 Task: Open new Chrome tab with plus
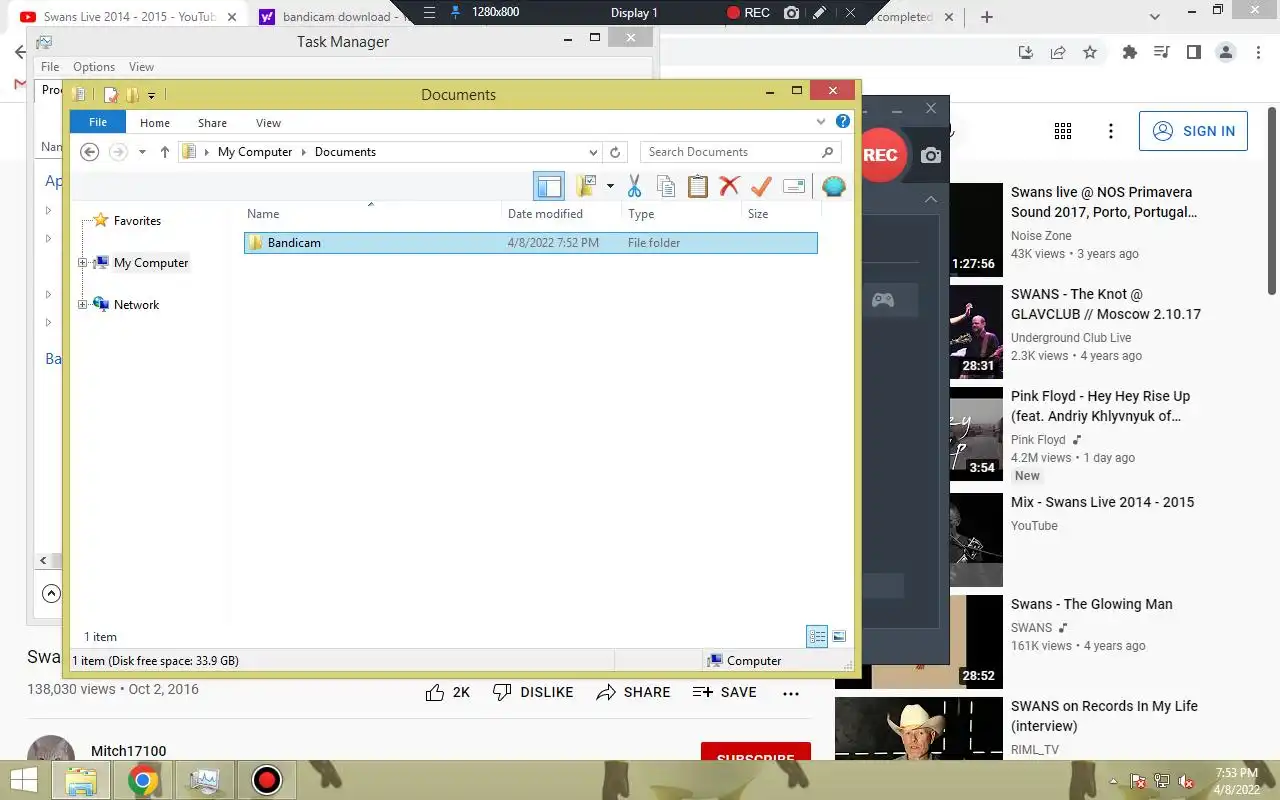coord(987,17)
